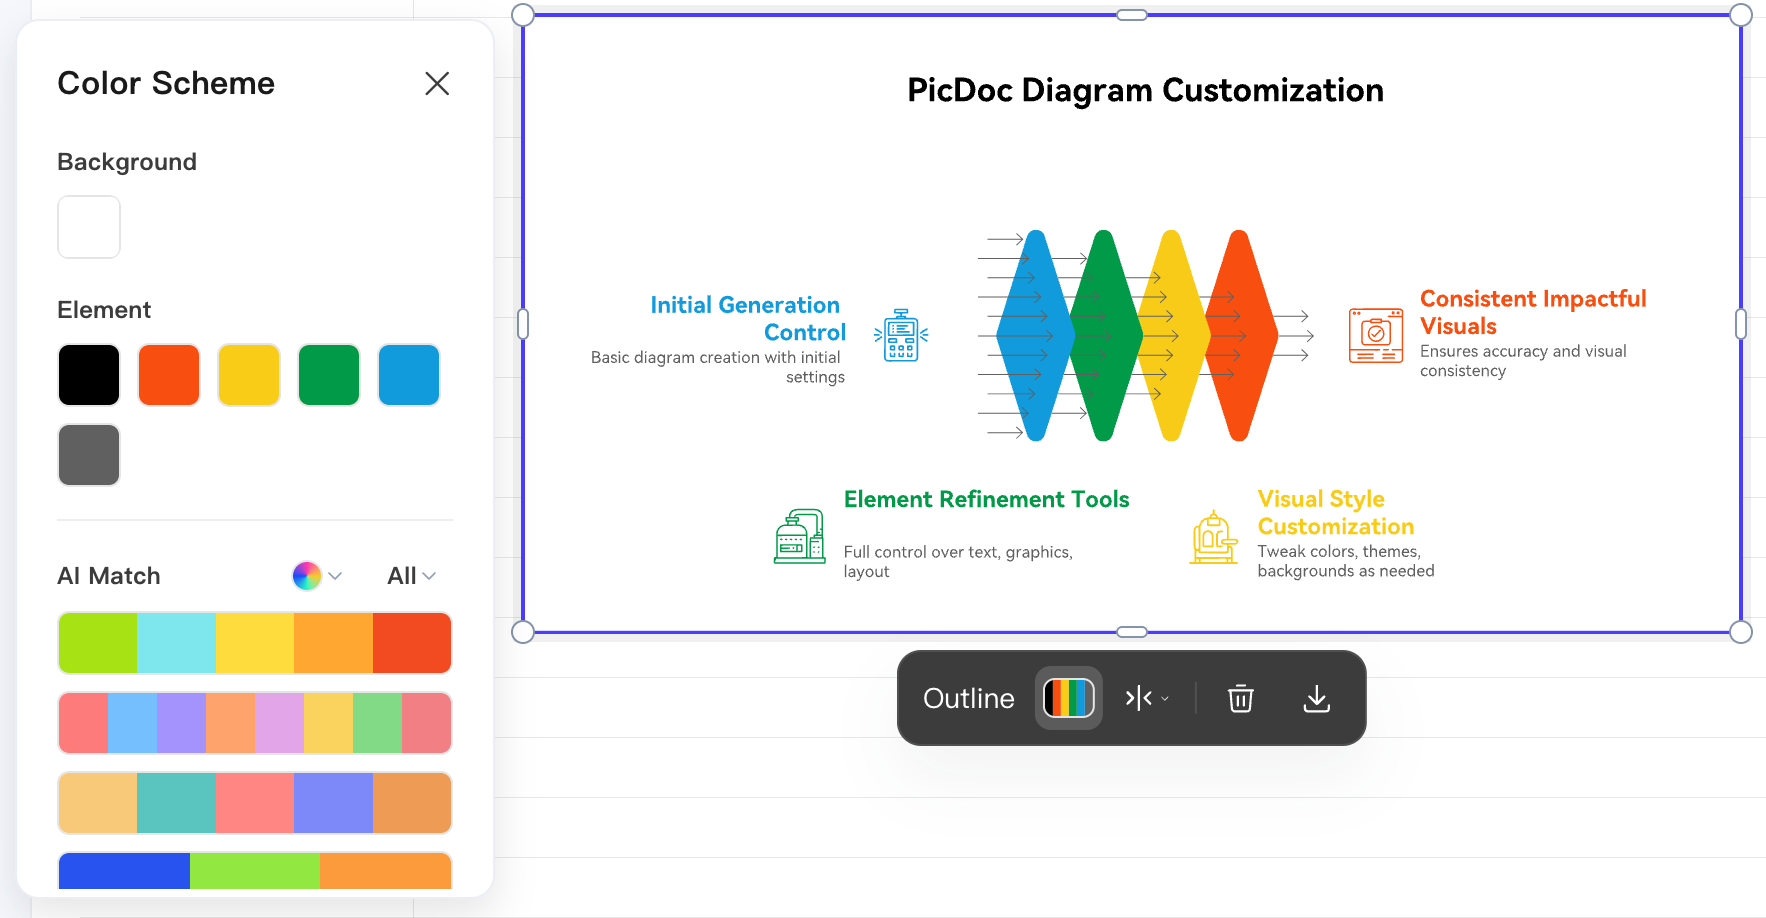1766x918 pixels.
Task: Click the blue machine icon in diagram
Action: tap(901, 335)
